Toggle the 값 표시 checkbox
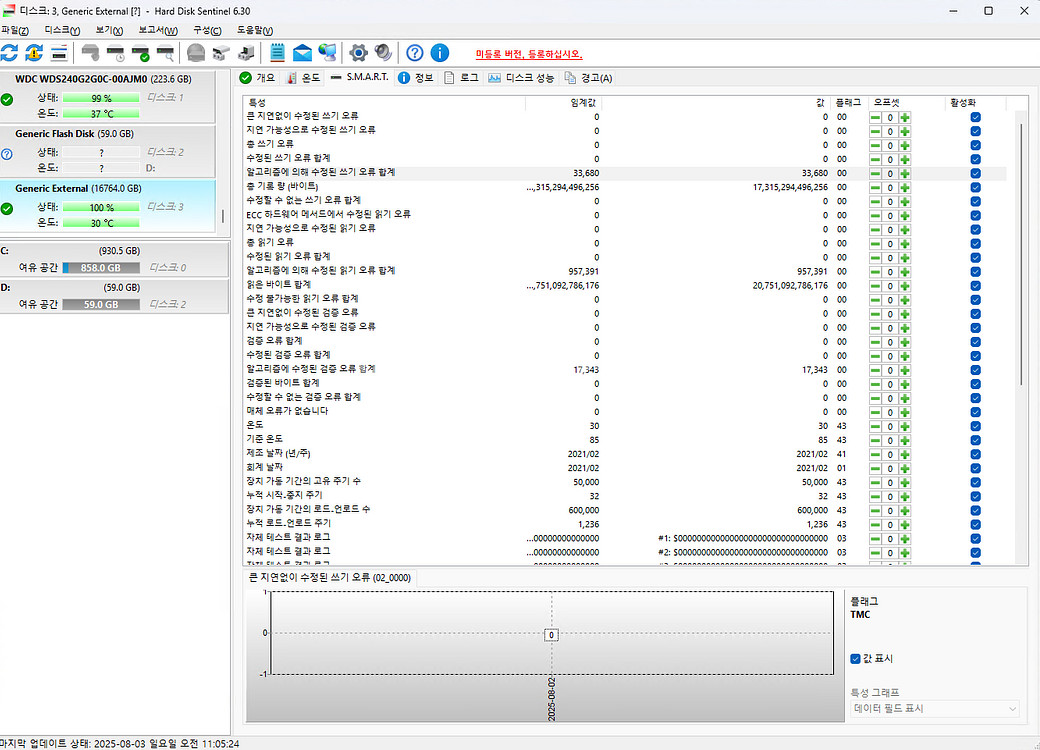Screen dimensions: 1040x750 point(856,658)
